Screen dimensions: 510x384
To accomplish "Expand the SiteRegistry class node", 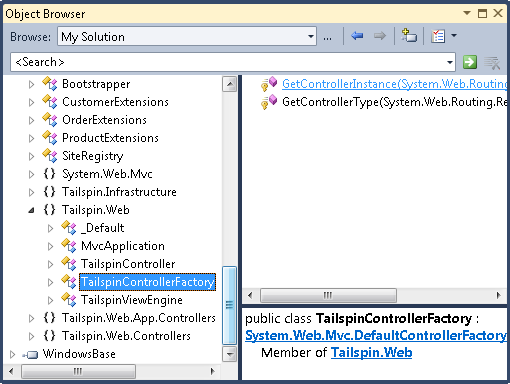I will coord(31,156).
